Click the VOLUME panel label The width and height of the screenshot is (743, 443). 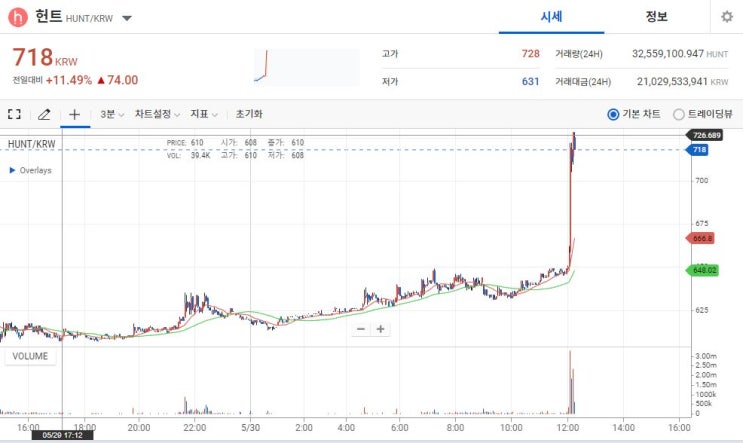(x=30, y=356)
